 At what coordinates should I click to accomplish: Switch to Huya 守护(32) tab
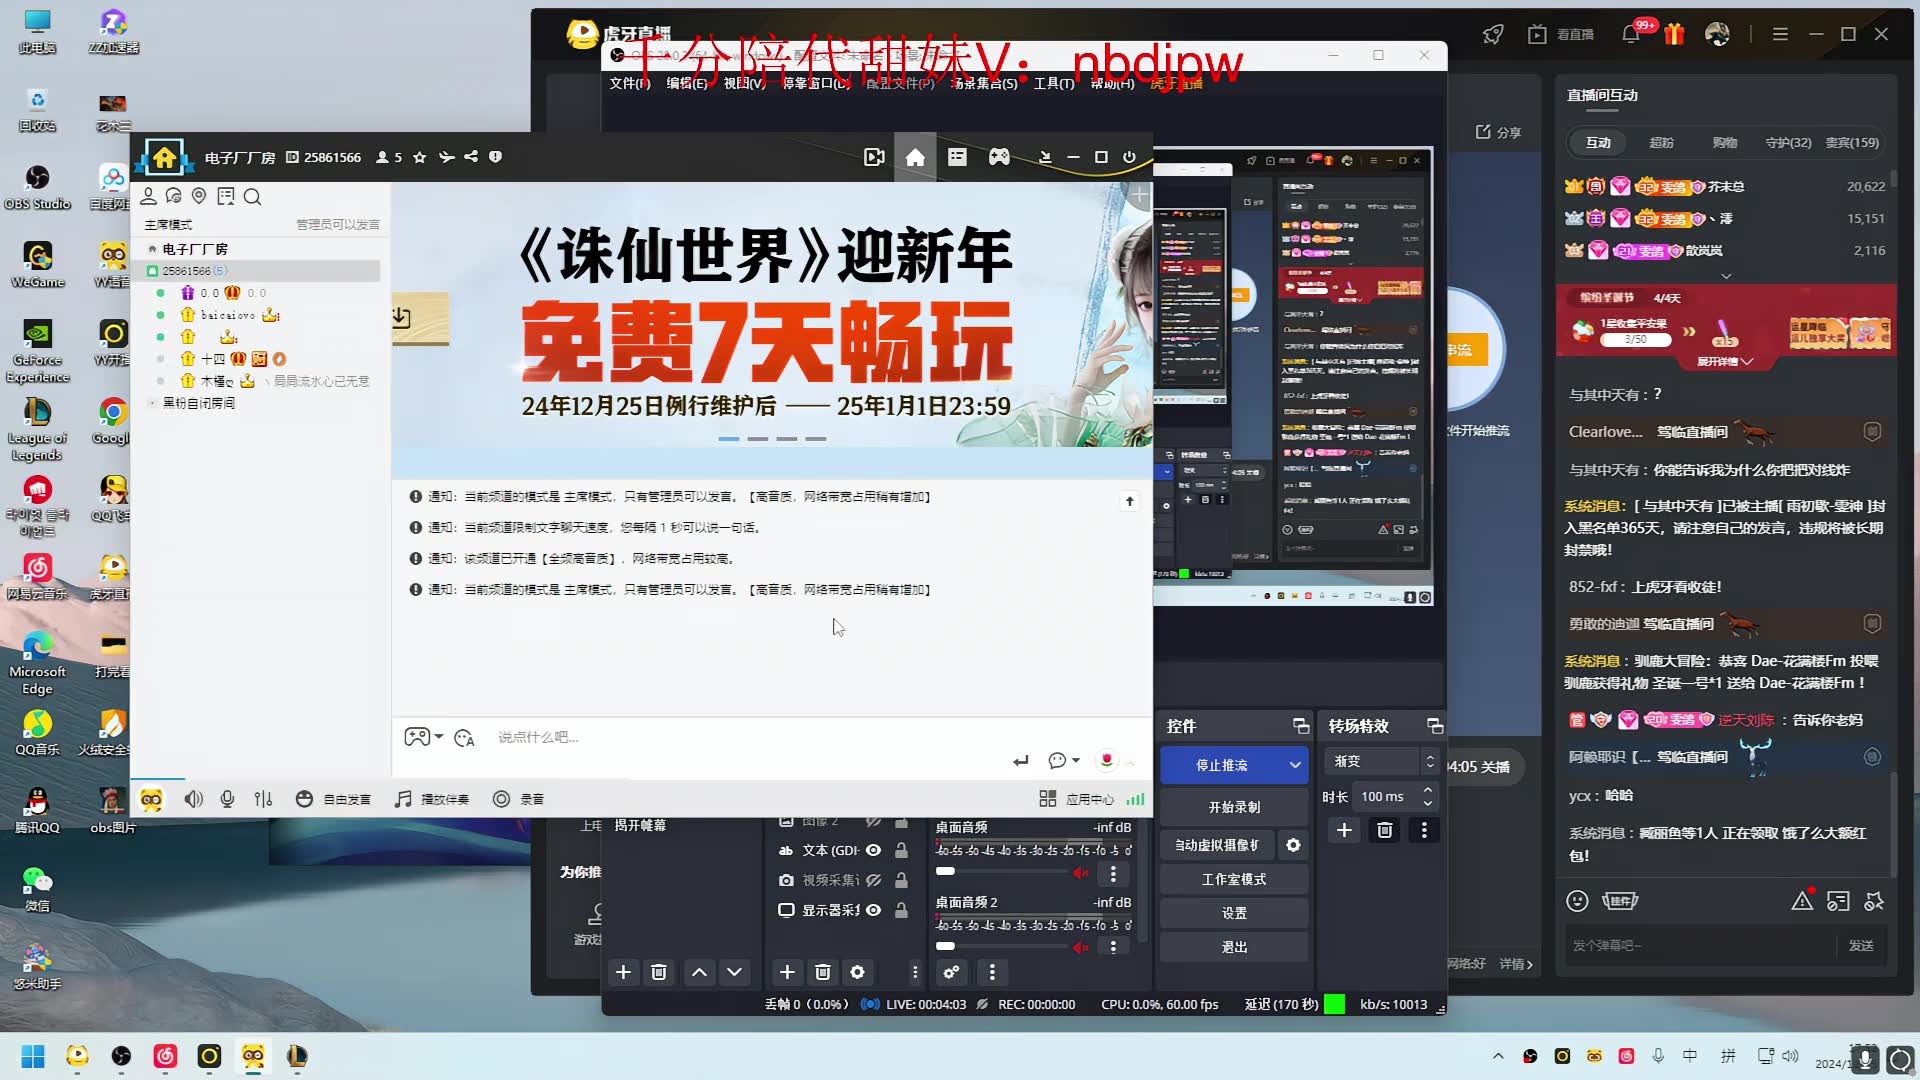click(x=1788, y=143)
